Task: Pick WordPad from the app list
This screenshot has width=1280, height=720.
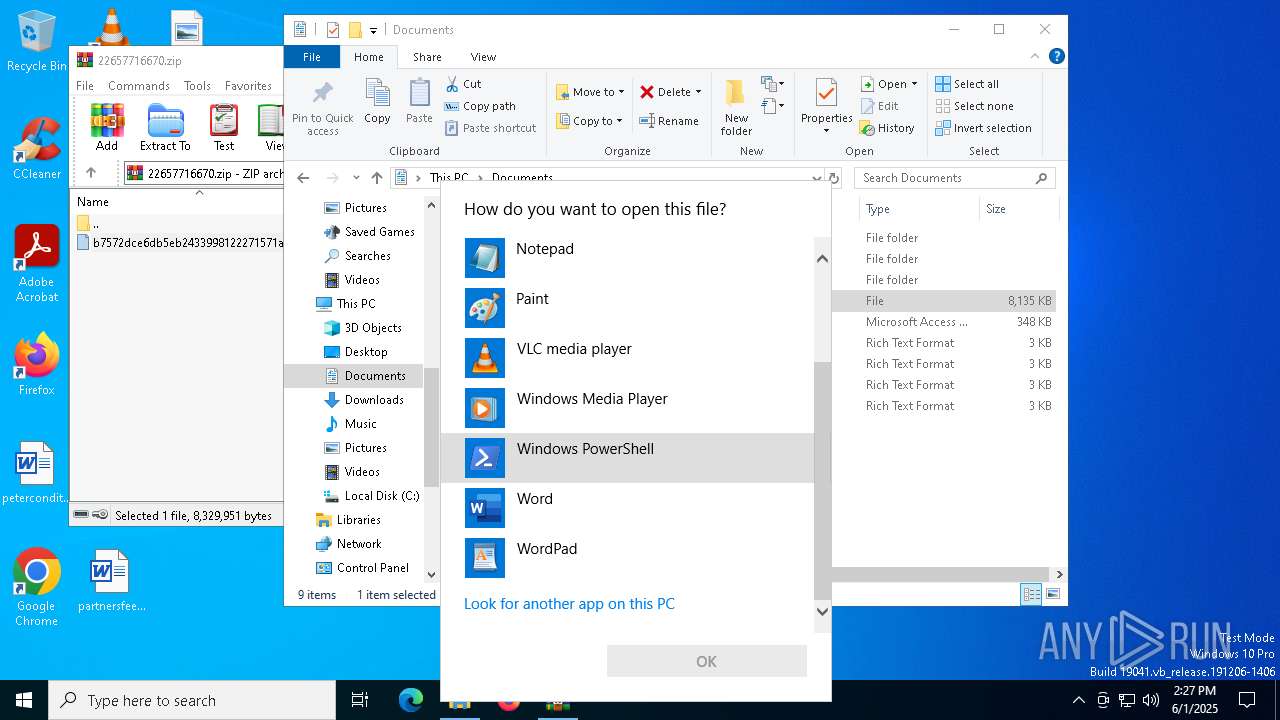Action: pos(627,558)
